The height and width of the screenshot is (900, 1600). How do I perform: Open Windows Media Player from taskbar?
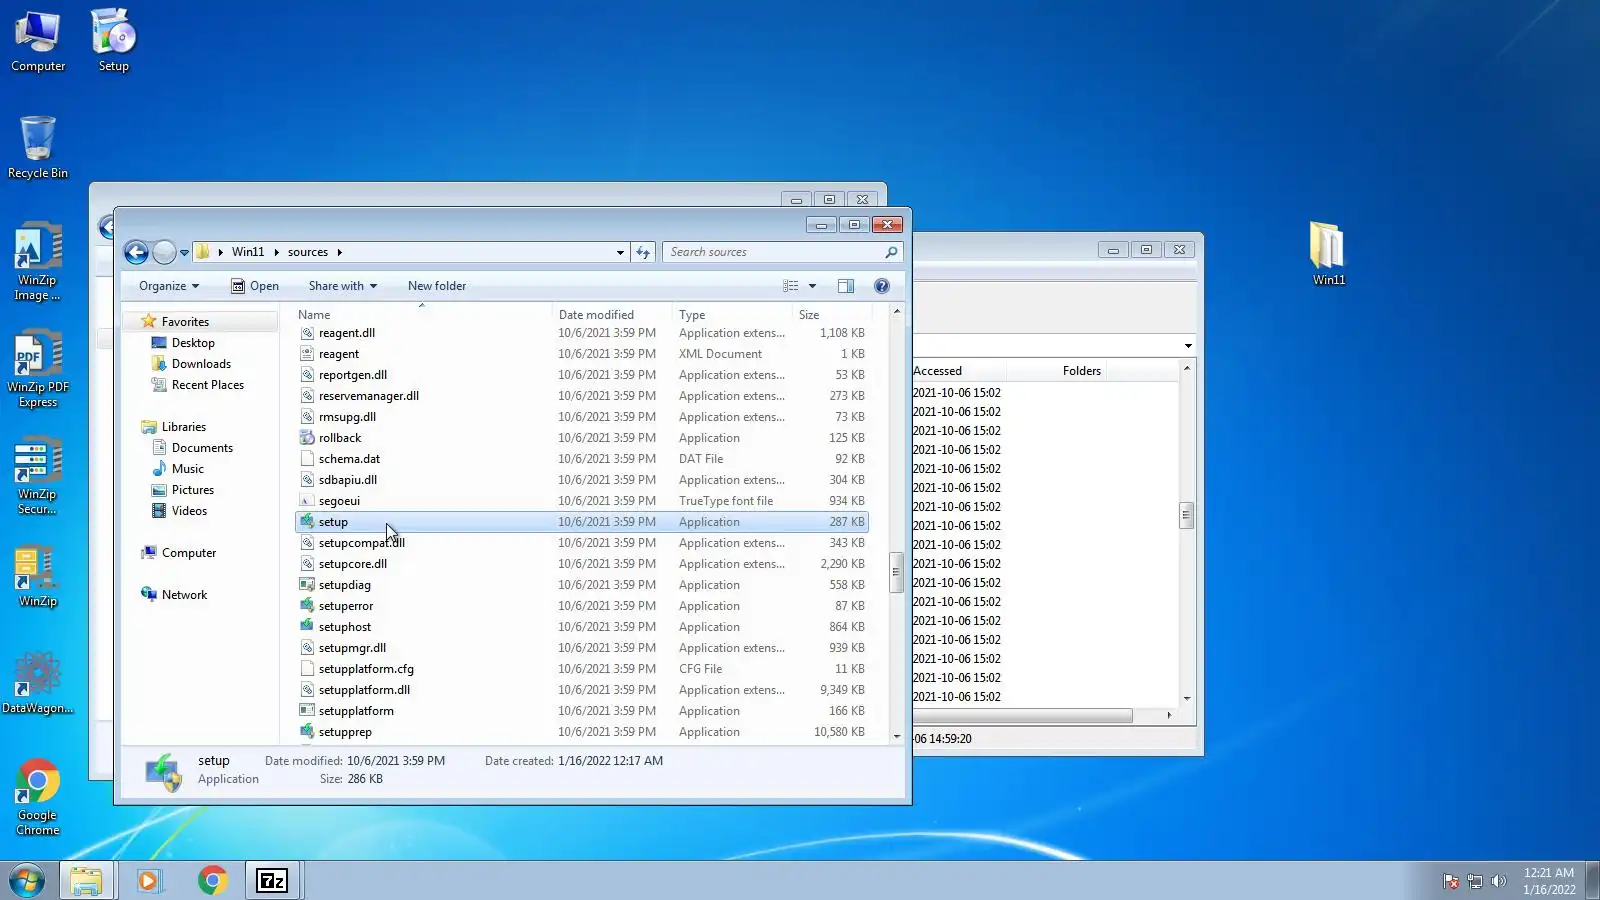149,881
